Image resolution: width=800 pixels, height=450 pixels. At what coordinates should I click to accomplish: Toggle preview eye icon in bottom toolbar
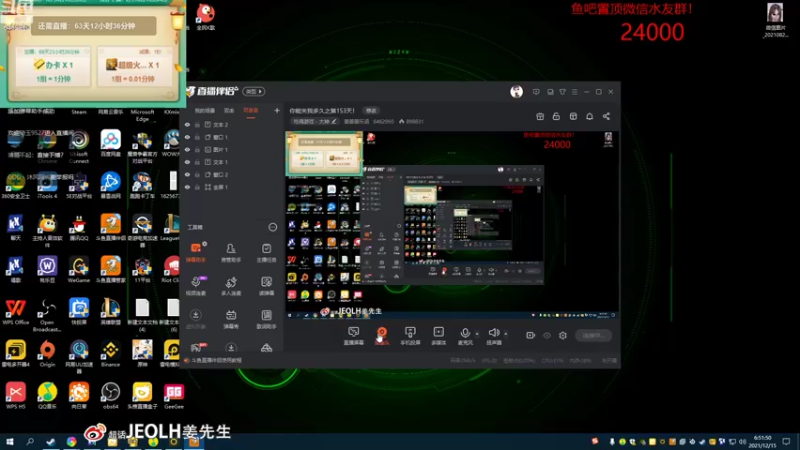coord(547,335)
